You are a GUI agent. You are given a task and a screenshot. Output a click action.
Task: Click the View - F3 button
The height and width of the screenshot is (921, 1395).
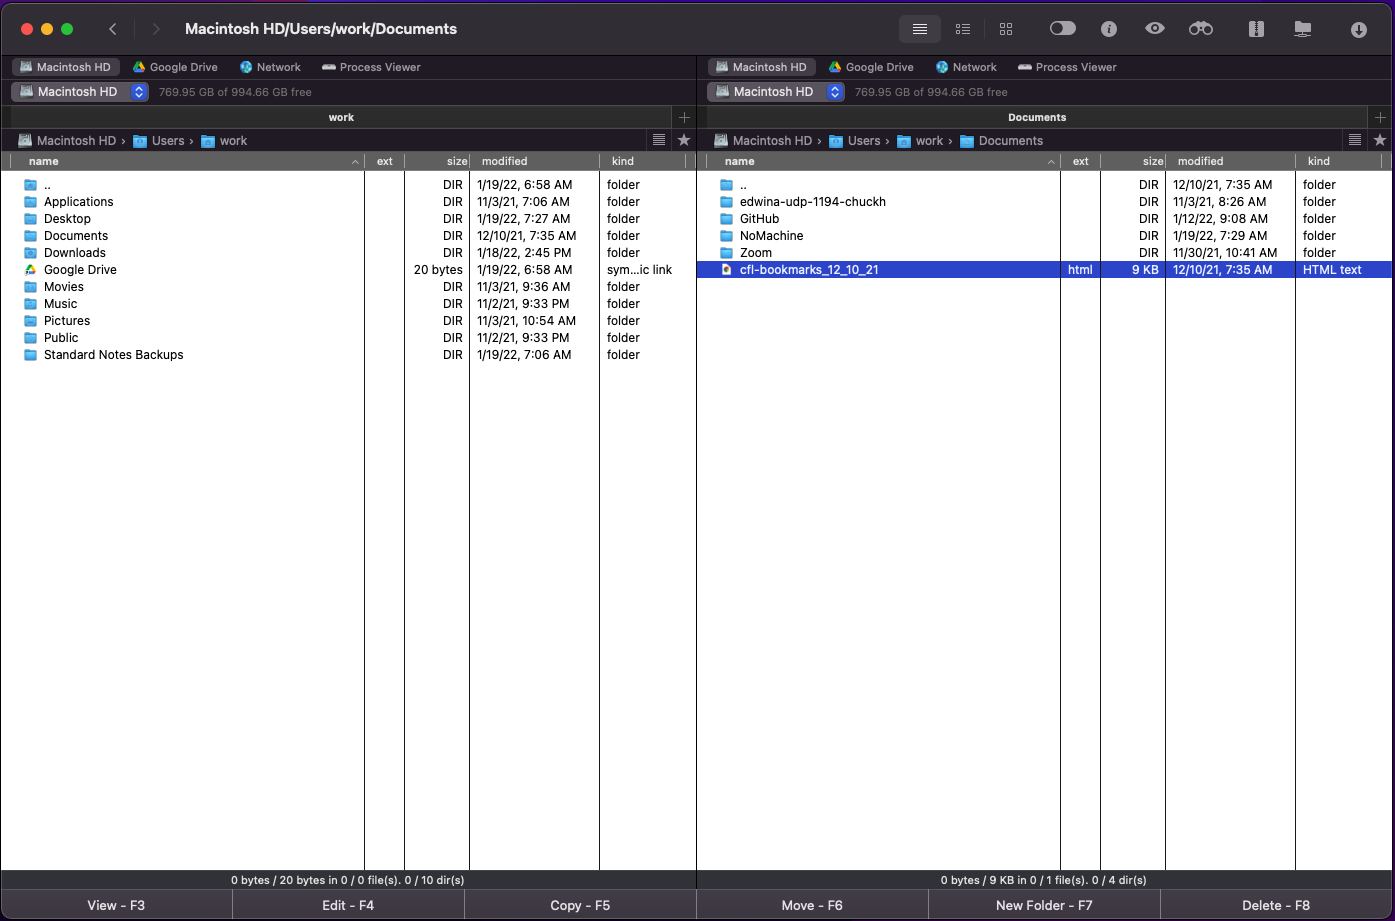[116, 905]
